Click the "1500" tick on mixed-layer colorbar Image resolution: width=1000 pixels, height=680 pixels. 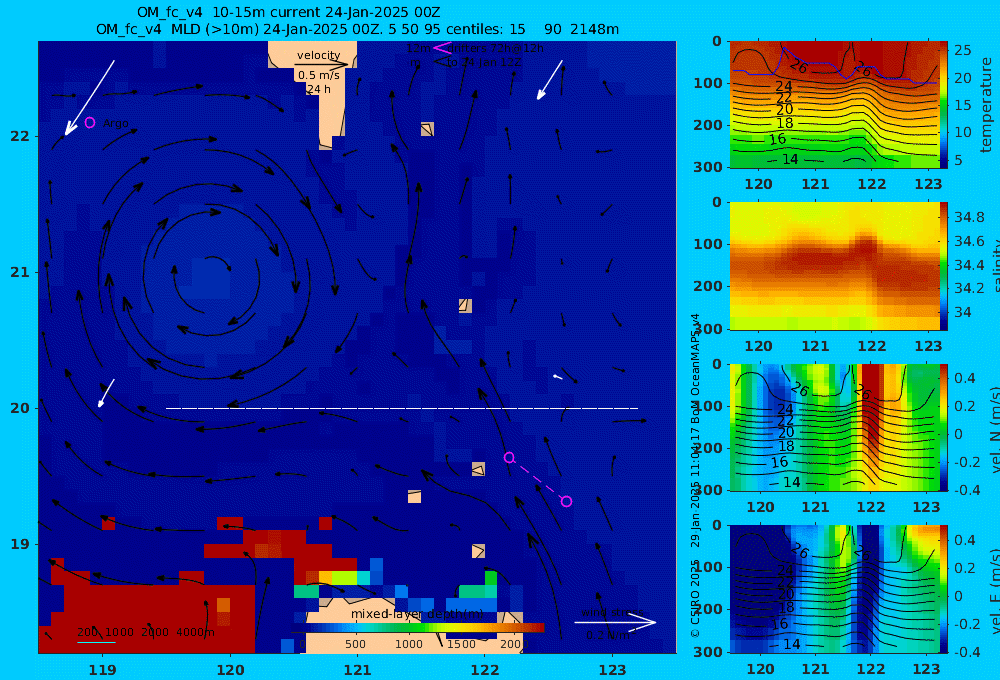pyautogui.click(x=460, y=644)
